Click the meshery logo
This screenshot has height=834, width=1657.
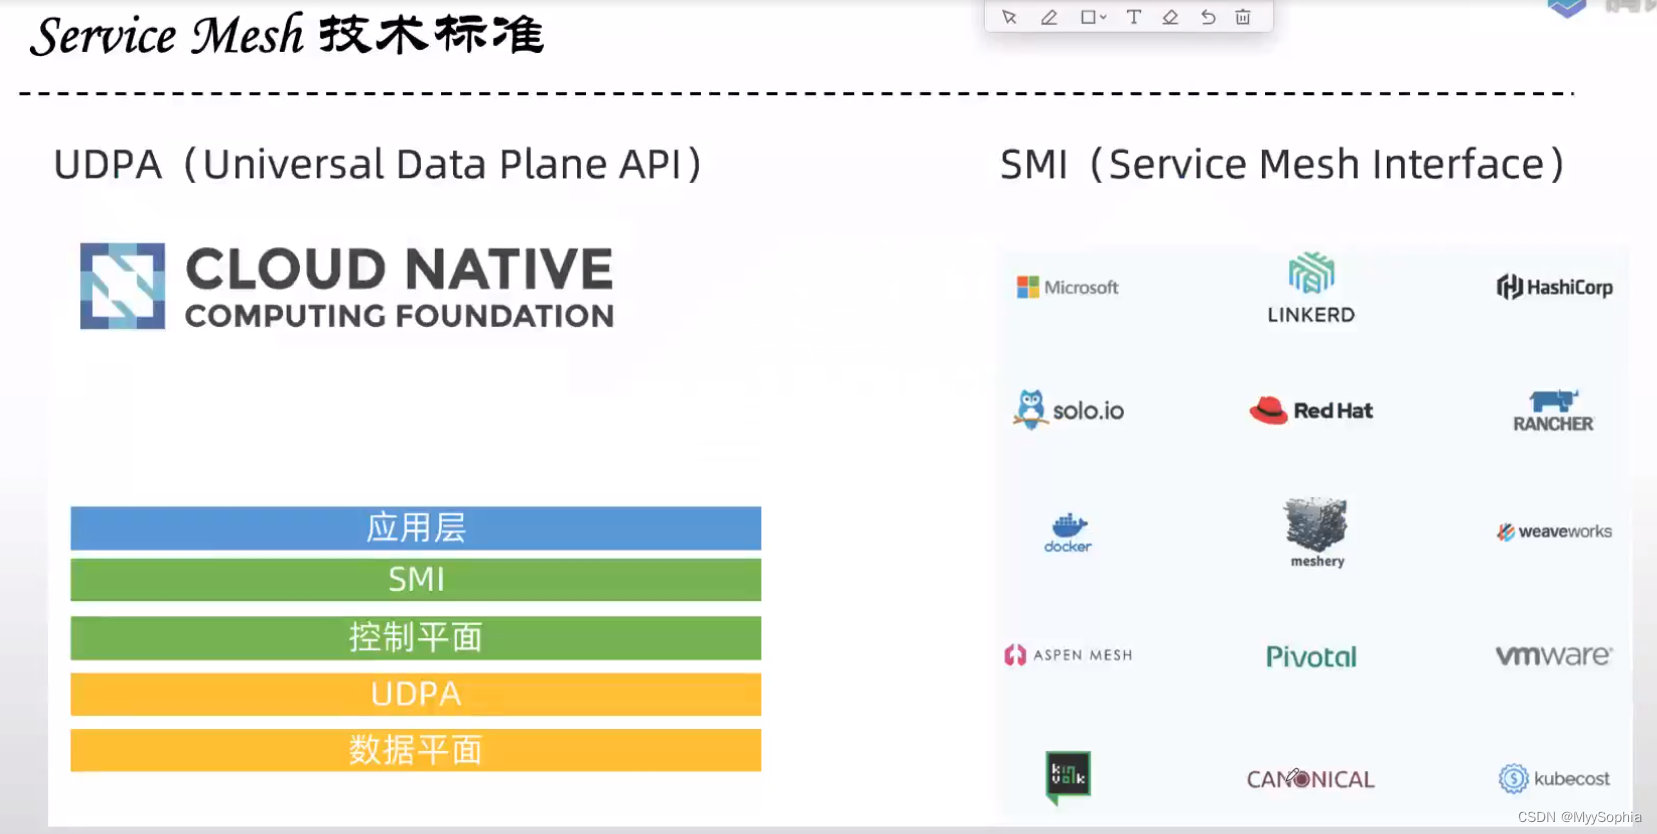click(x=1316, y=532)
